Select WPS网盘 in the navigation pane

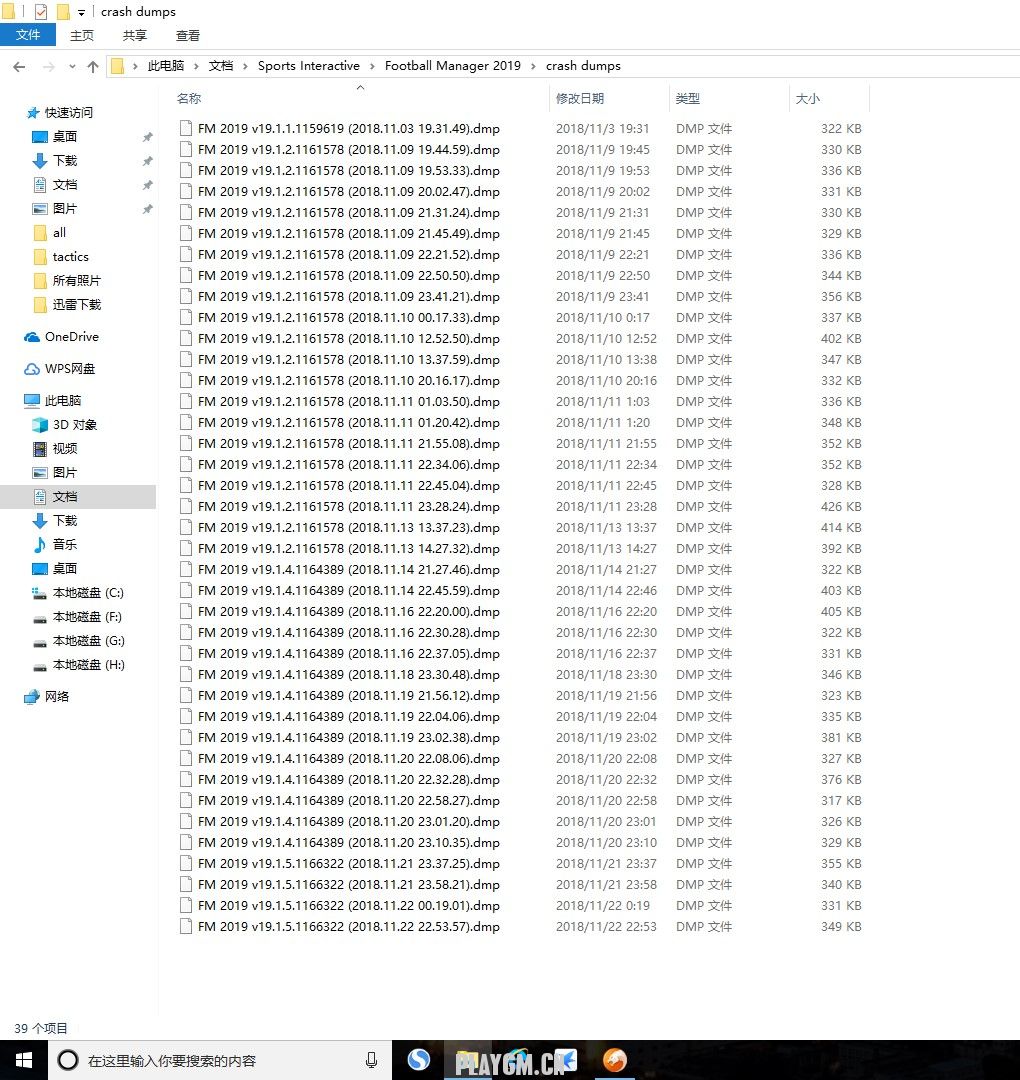(70, 369)
